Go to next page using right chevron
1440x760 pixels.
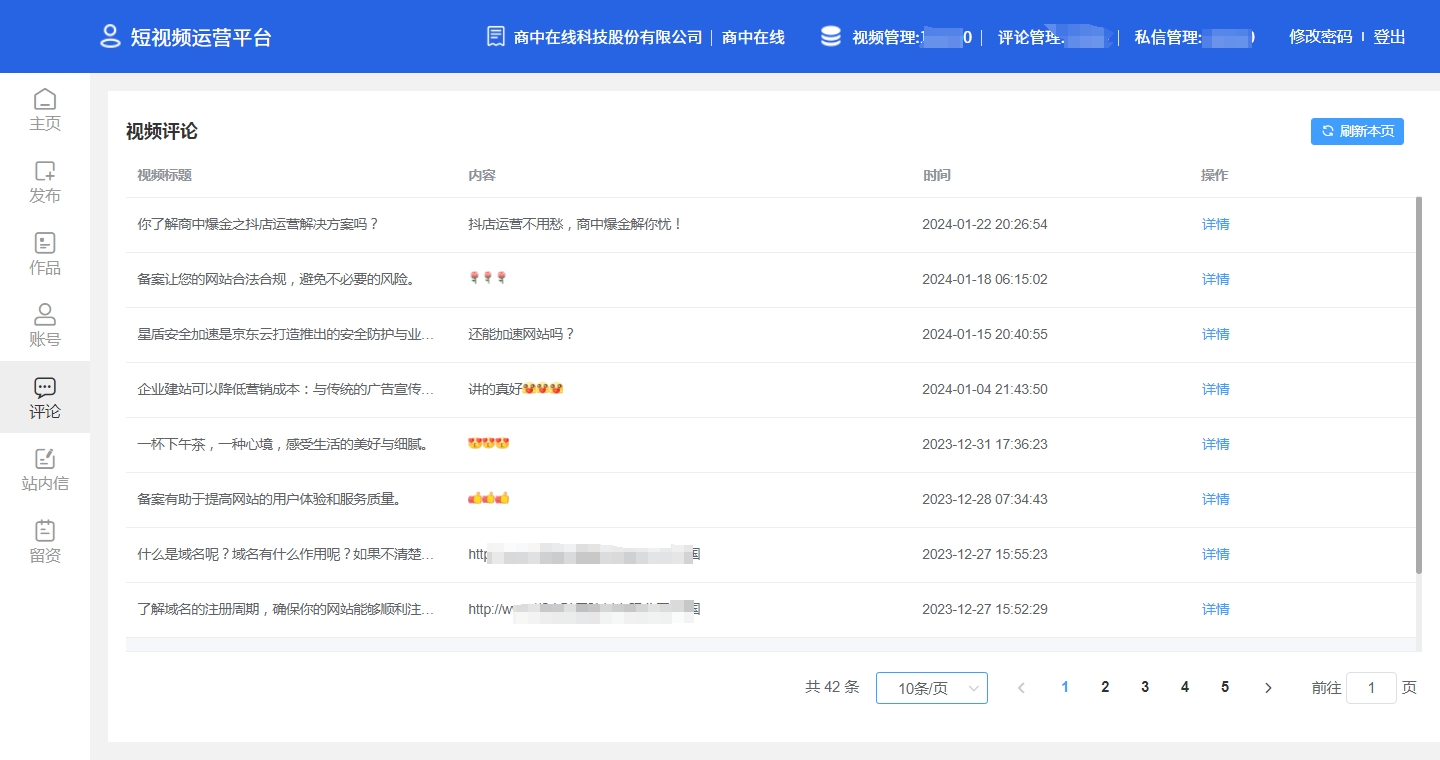pos(1268,688)
